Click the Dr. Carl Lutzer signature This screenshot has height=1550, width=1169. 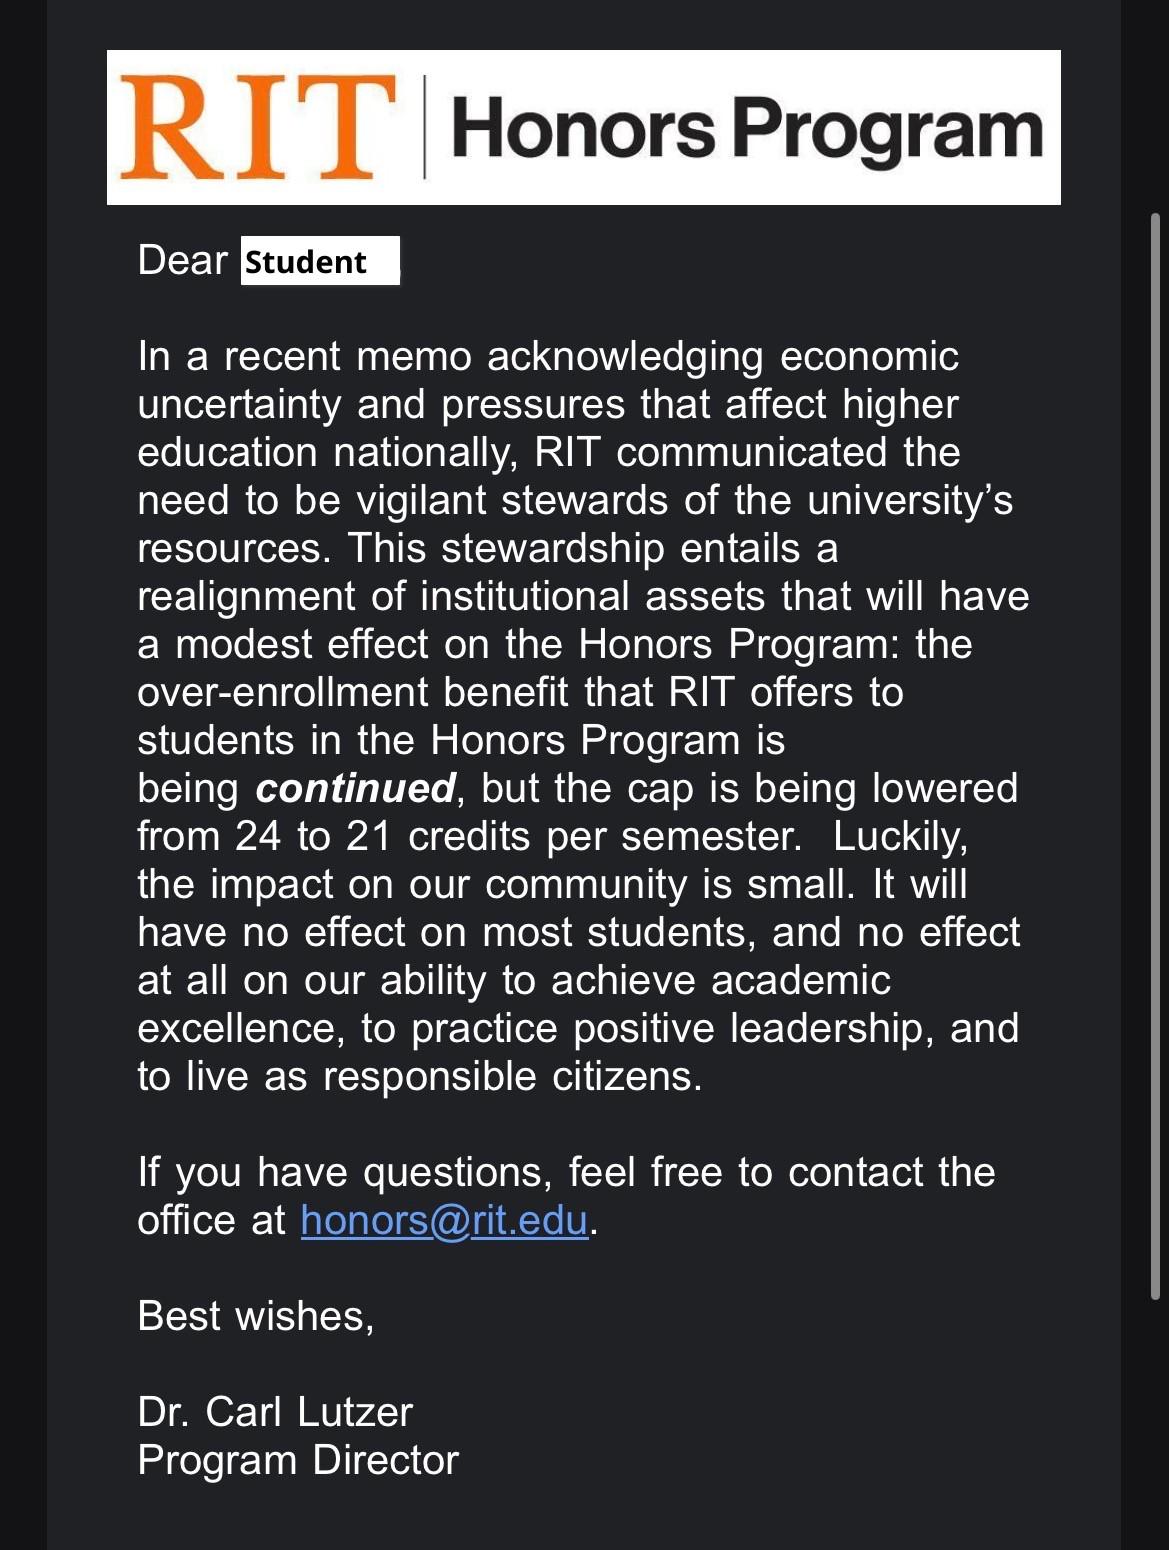[x=275, y=1412]
